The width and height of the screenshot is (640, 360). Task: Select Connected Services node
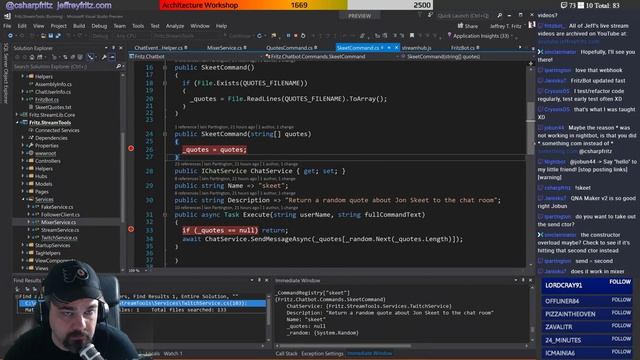[x=57, y=130]
